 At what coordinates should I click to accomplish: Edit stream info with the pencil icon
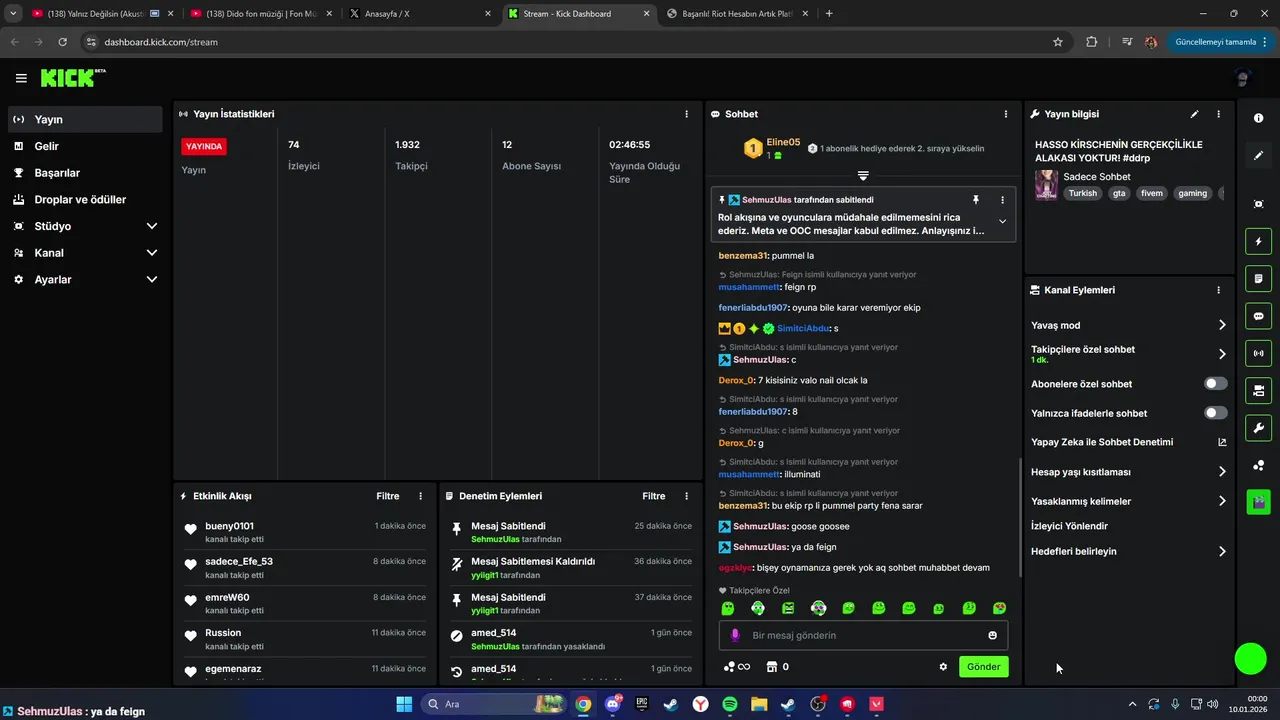pyautogui.click(x=1194, y=114)
